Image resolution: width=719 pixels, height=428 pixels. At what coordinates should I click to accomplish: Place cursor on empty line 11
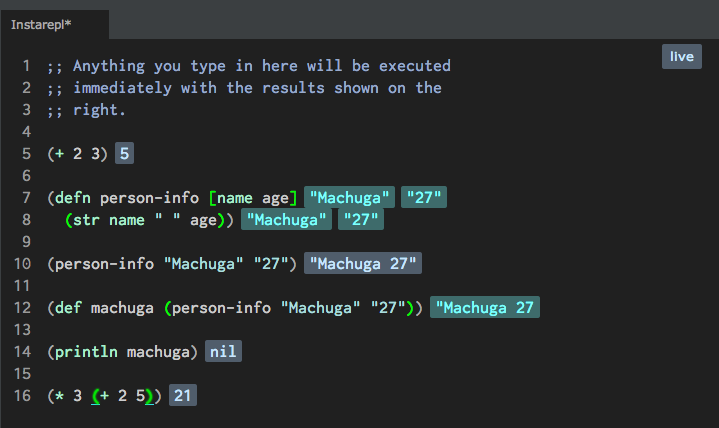[x=200, y=286]
